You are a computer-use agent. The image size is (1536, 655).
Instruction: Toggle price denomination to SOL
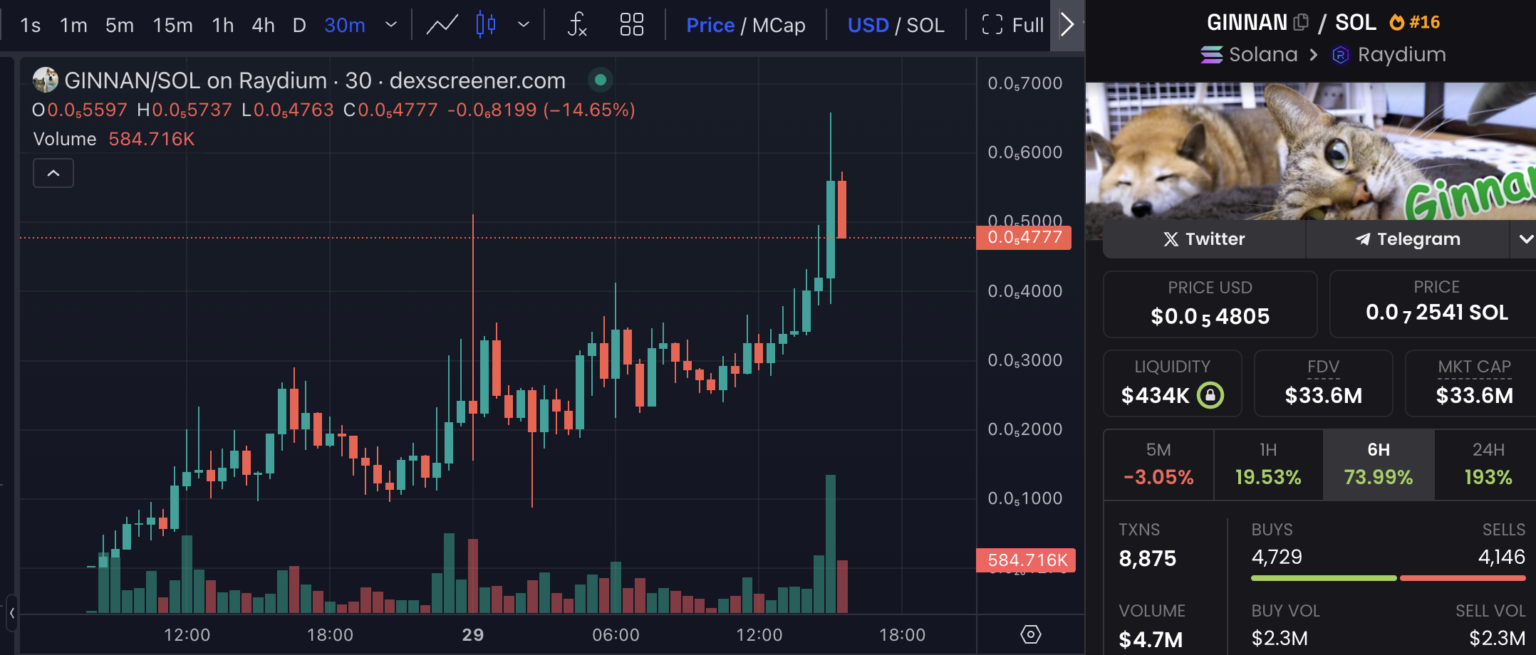point(925,25)
